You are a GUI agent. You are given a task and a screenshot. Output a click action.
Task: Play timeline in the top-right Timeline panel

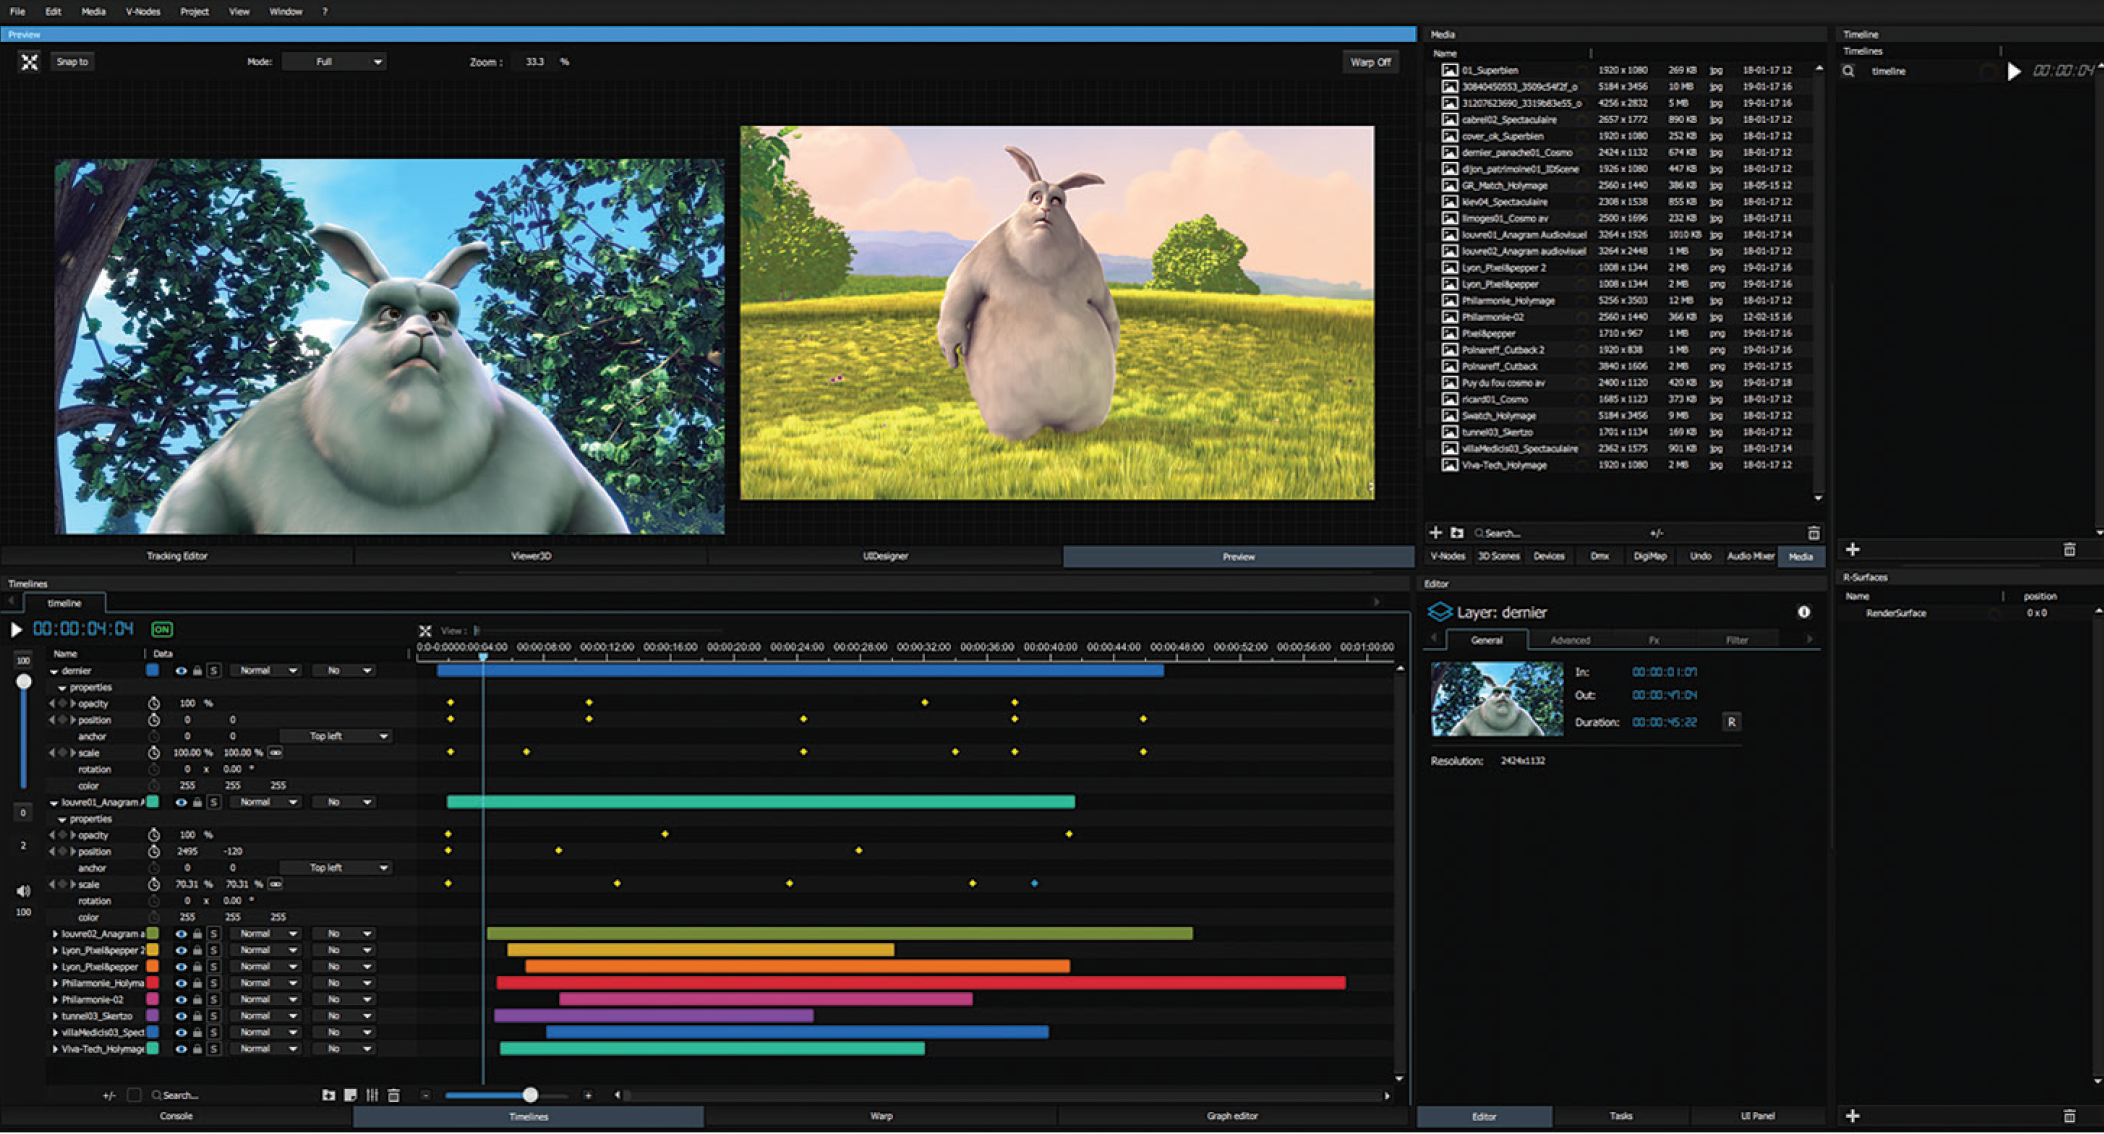(2014, 71)
